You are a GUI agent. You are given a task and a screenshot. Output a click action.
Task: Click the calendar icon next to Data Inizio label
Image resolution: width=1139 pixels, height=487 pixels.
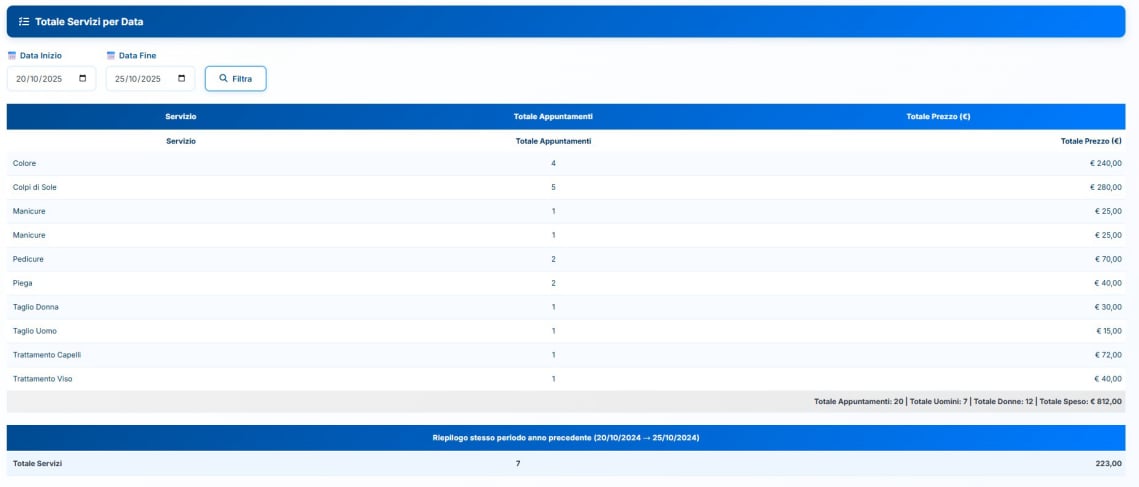(12, 56)
